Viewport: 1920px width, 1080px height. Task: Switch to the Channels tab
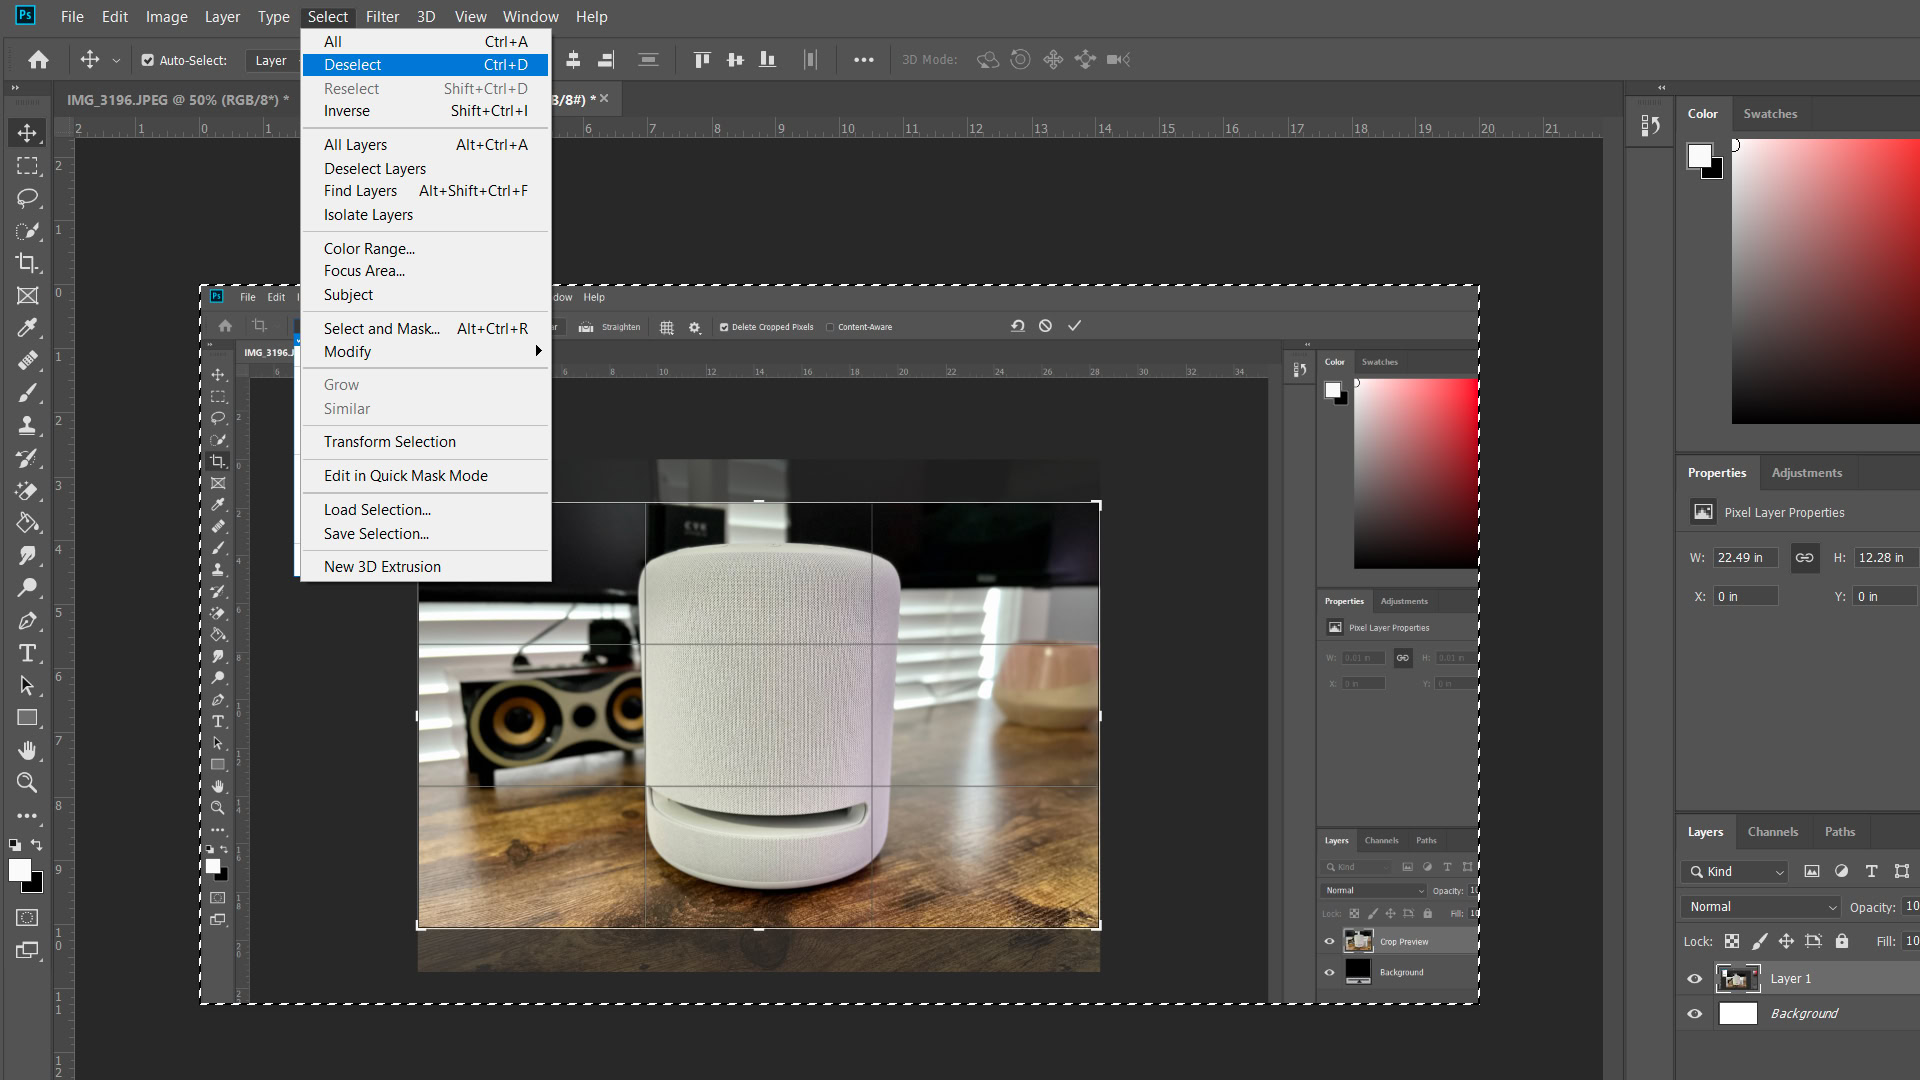click(1772, 832)
